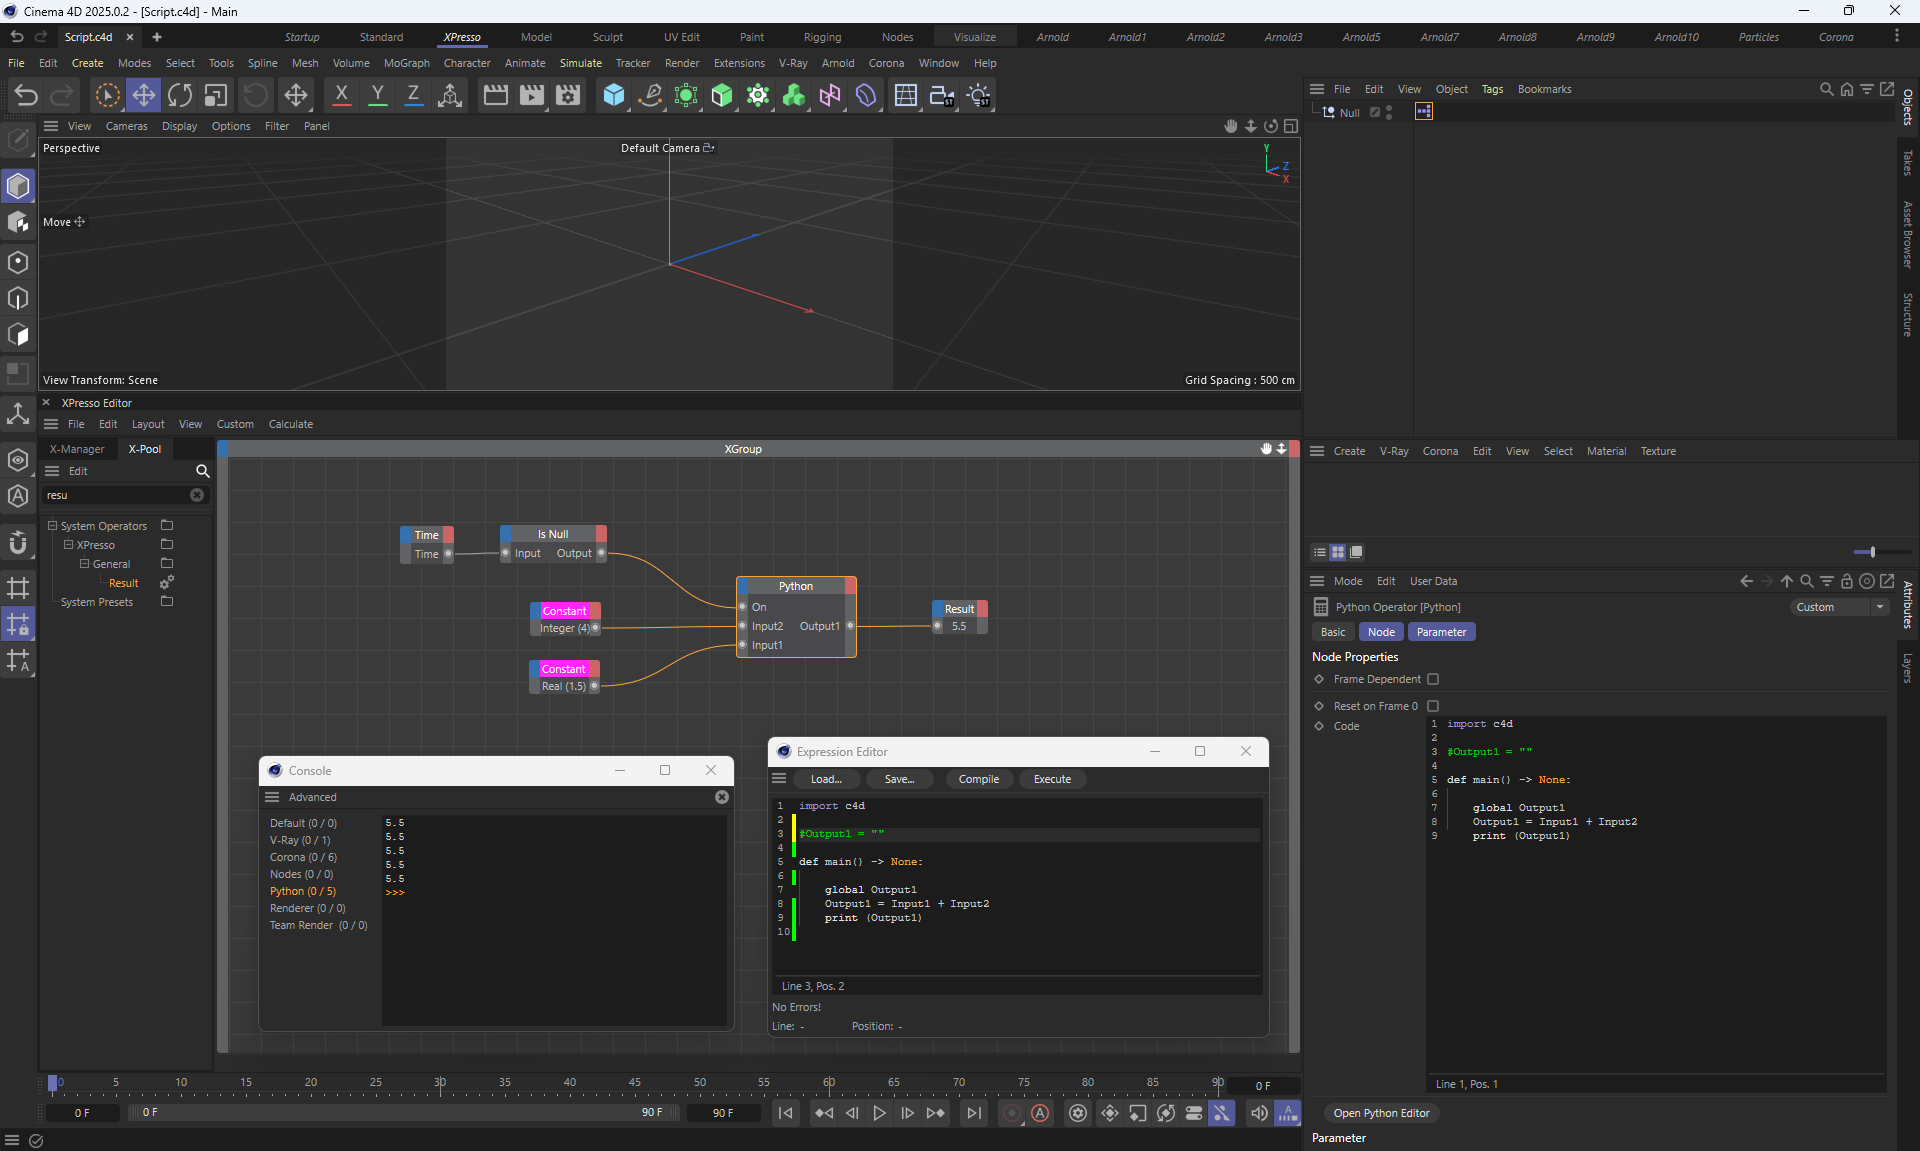Toggle the X axis lock icon
Screen dimensions: 1920x1151
point(341,95)
